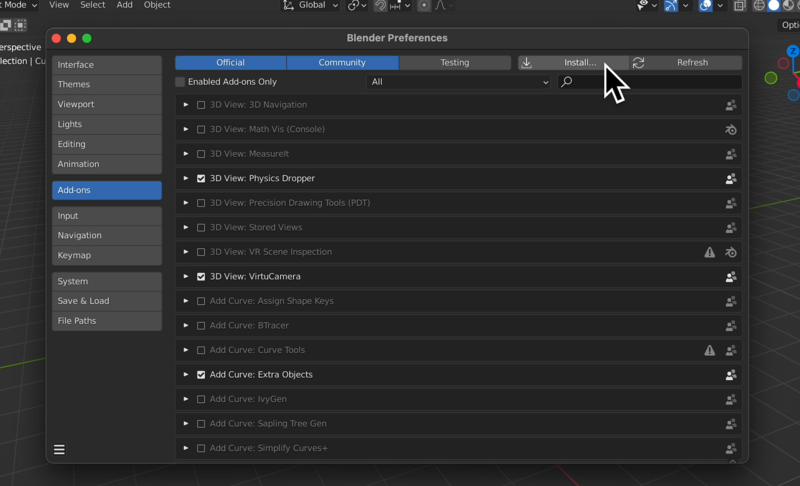Enable the 3D View: MeasureIt checkbox
Screen dimensions: 800x486
coord(201,154)
